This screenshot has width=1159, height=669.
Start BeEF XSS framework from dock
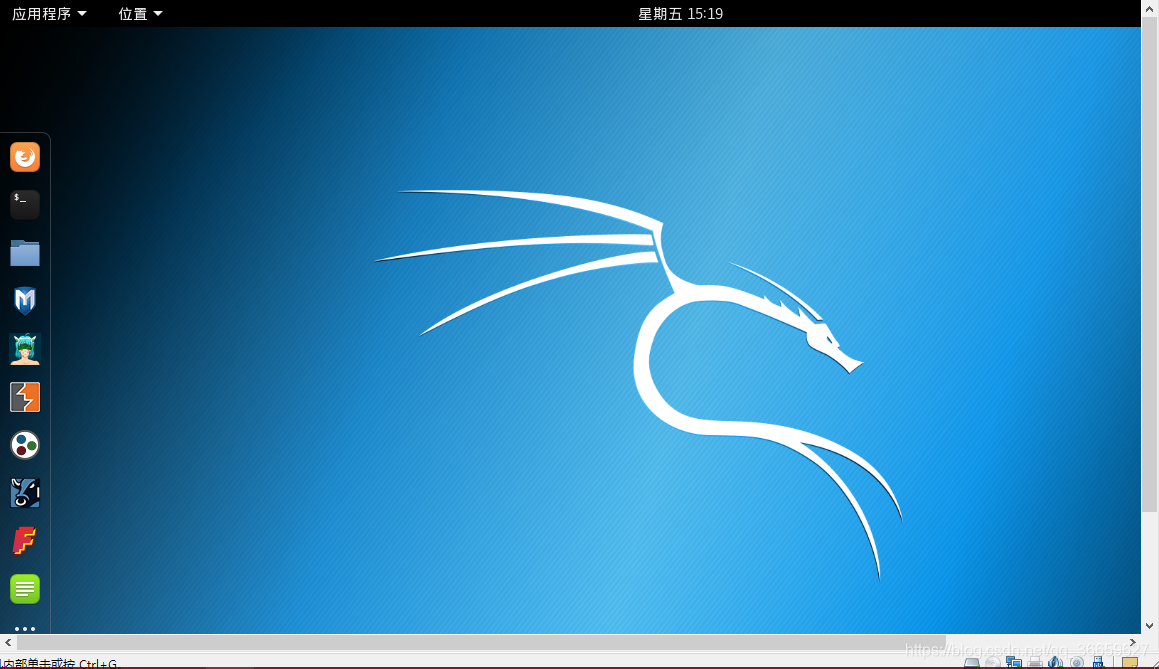(x=24, y=493)
